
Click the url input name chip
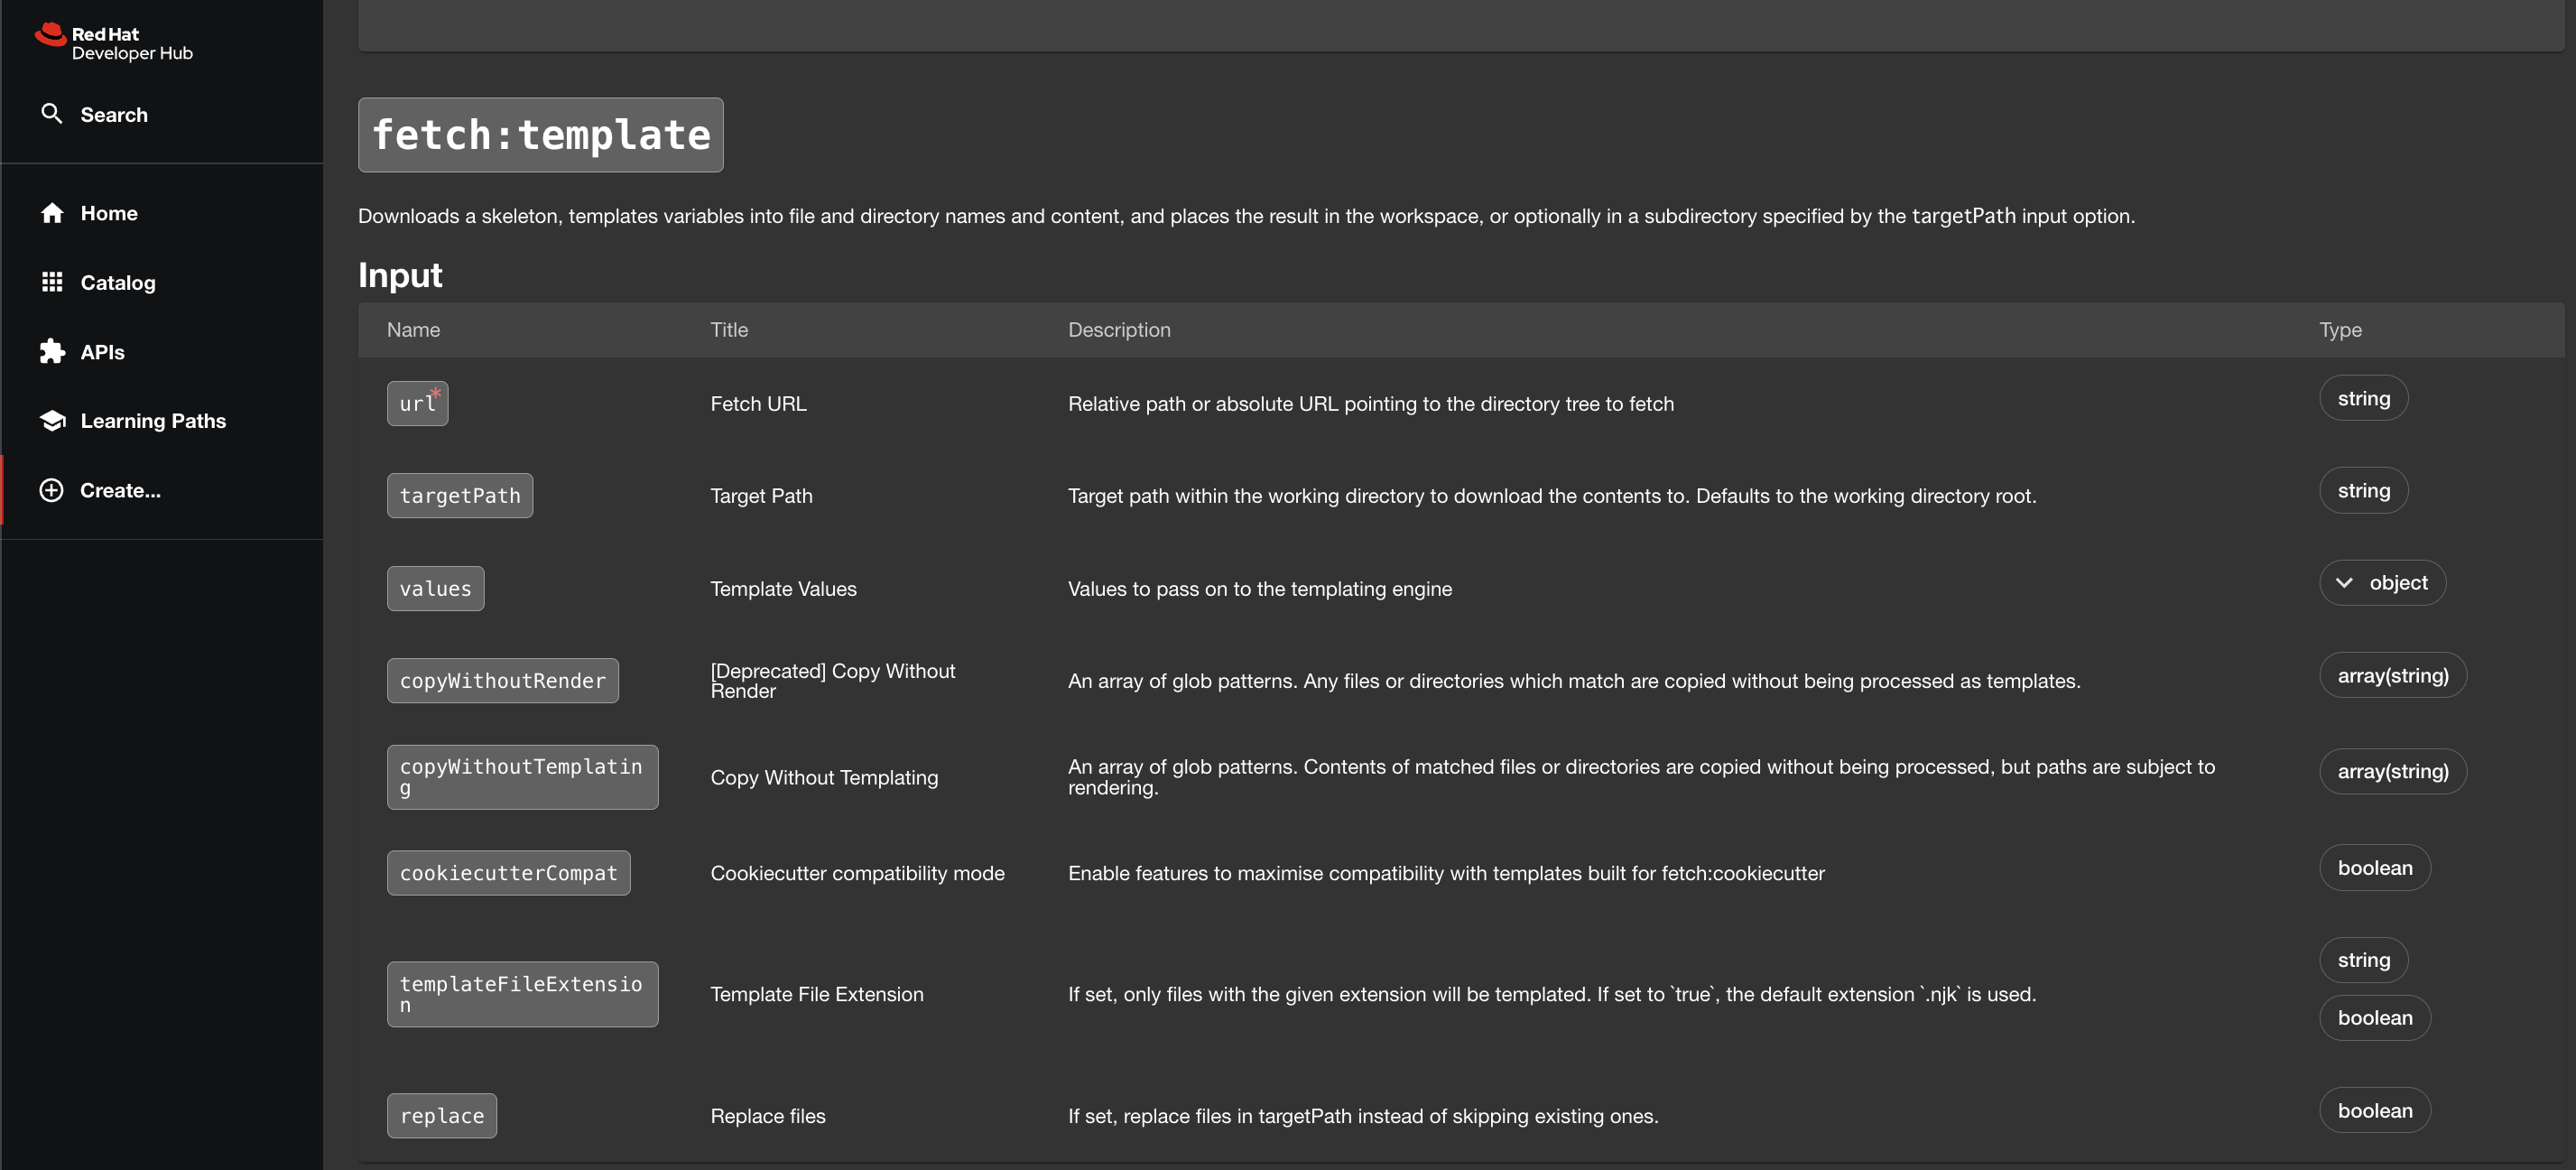pyautogui.click(x=417, y=404)
